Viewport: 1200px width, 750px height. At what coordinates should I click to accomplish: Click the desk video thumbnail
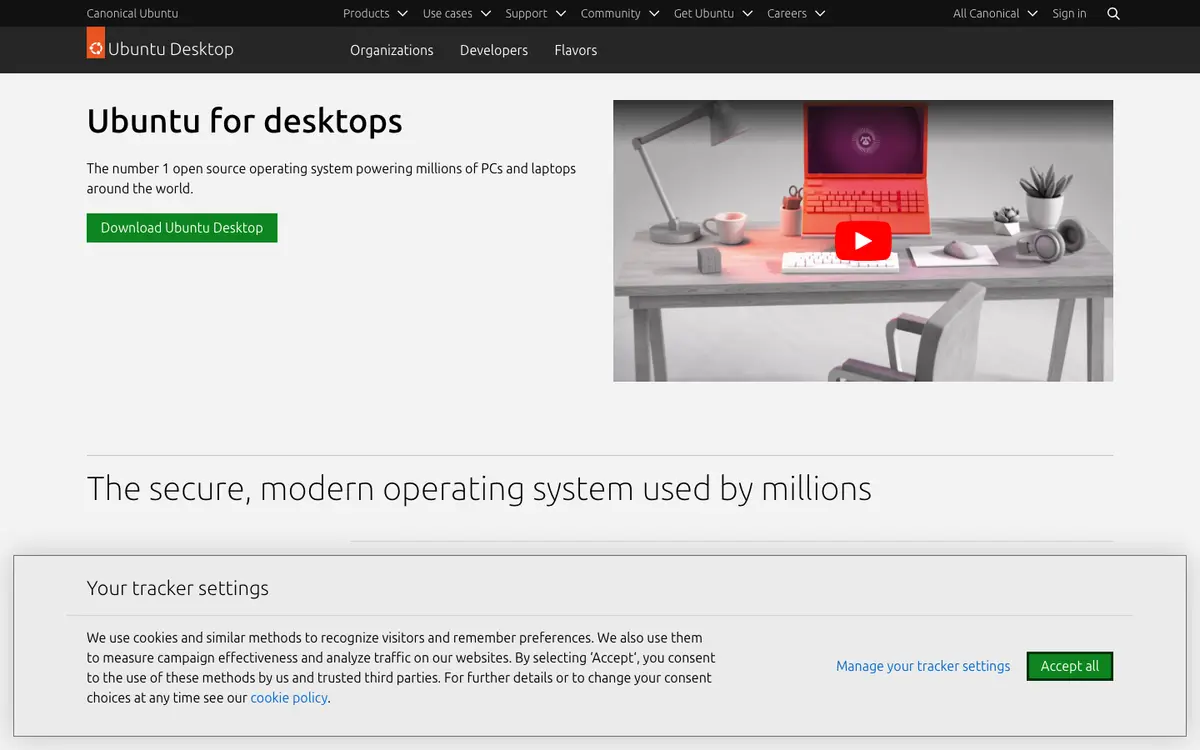[x=863, y=240]
